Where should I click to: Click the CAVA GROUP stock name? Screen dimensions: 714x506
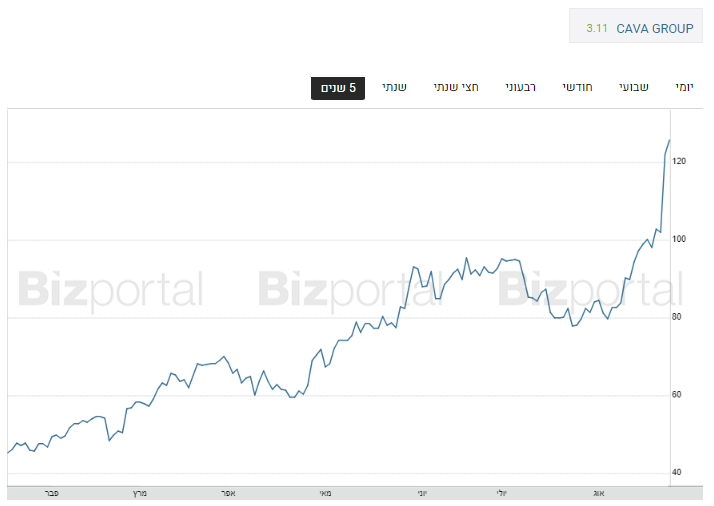coord(655,29)
